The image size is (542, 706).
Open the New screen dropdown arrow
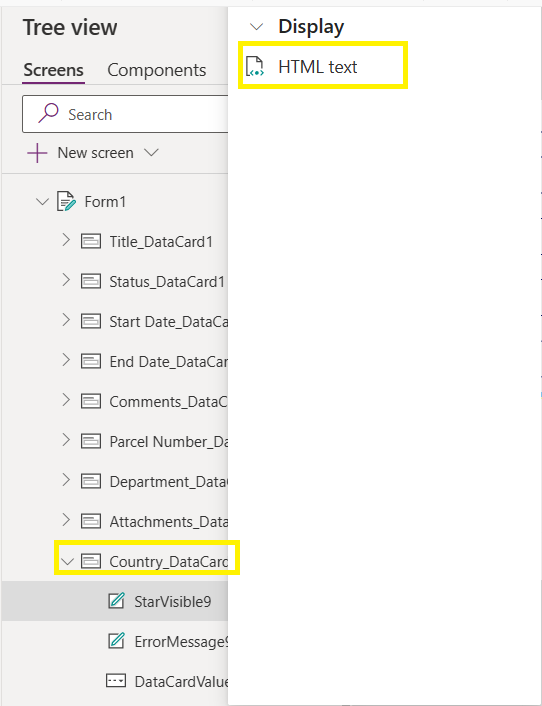point(151,153)
